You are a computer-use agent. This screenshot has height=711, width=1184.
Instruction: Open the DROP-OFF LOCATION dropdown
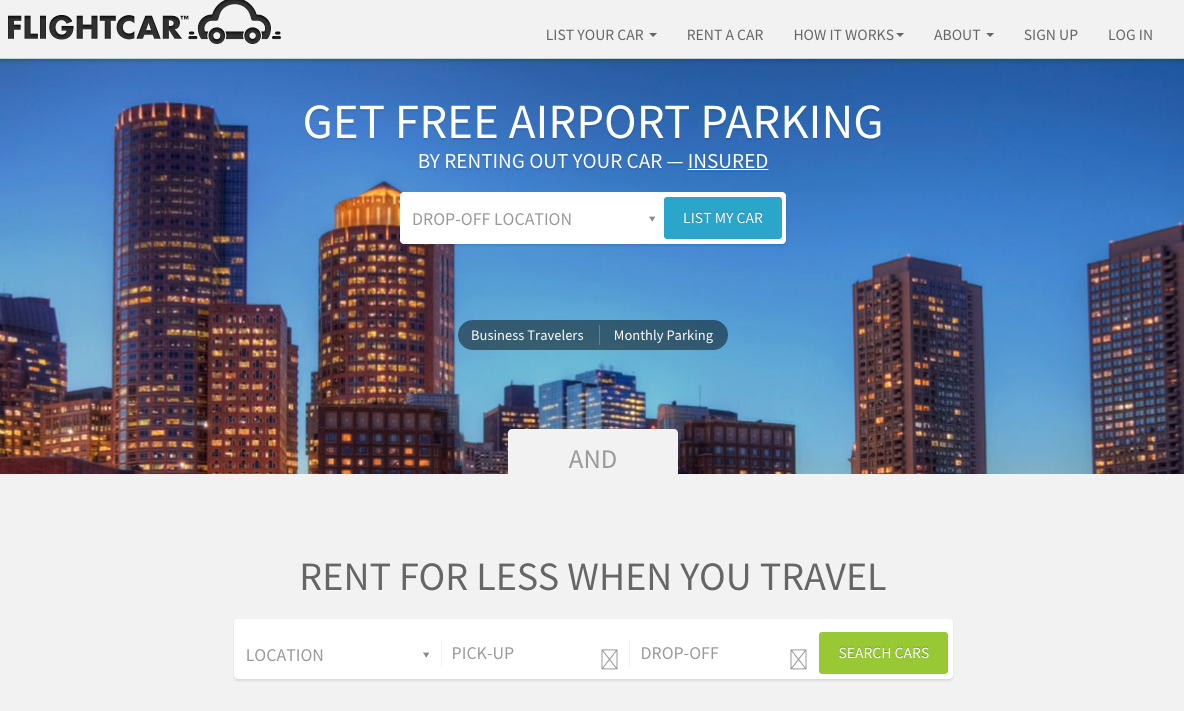pyautogui.click(x=533, y=219)
